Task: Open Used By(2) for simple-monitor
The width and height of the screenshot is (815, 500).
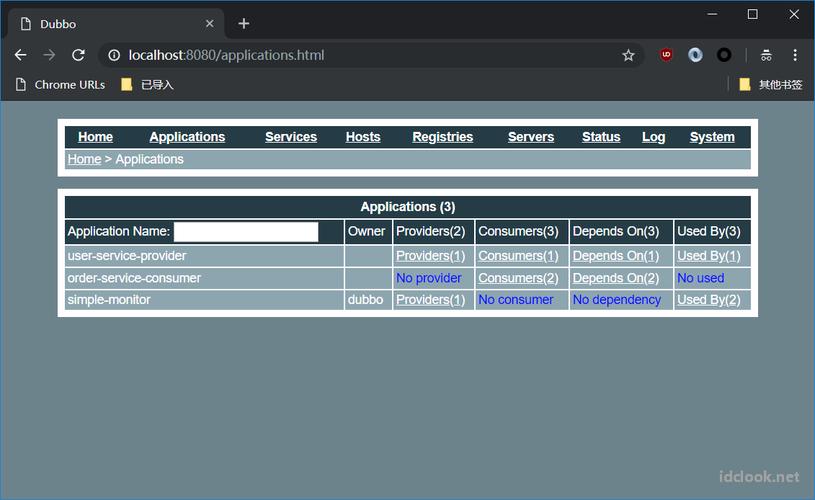Action: click(x=708, y=300)
